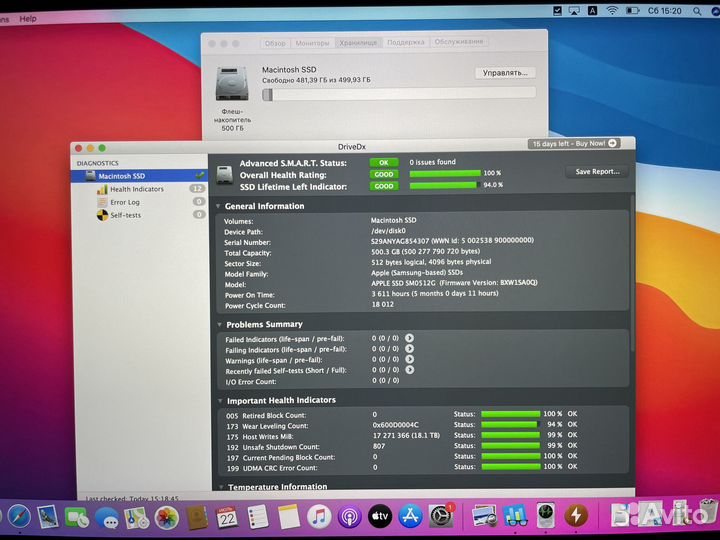Click the menu bar clock 'Сб 15:20'
720x540 pixels.
[664, 11]
